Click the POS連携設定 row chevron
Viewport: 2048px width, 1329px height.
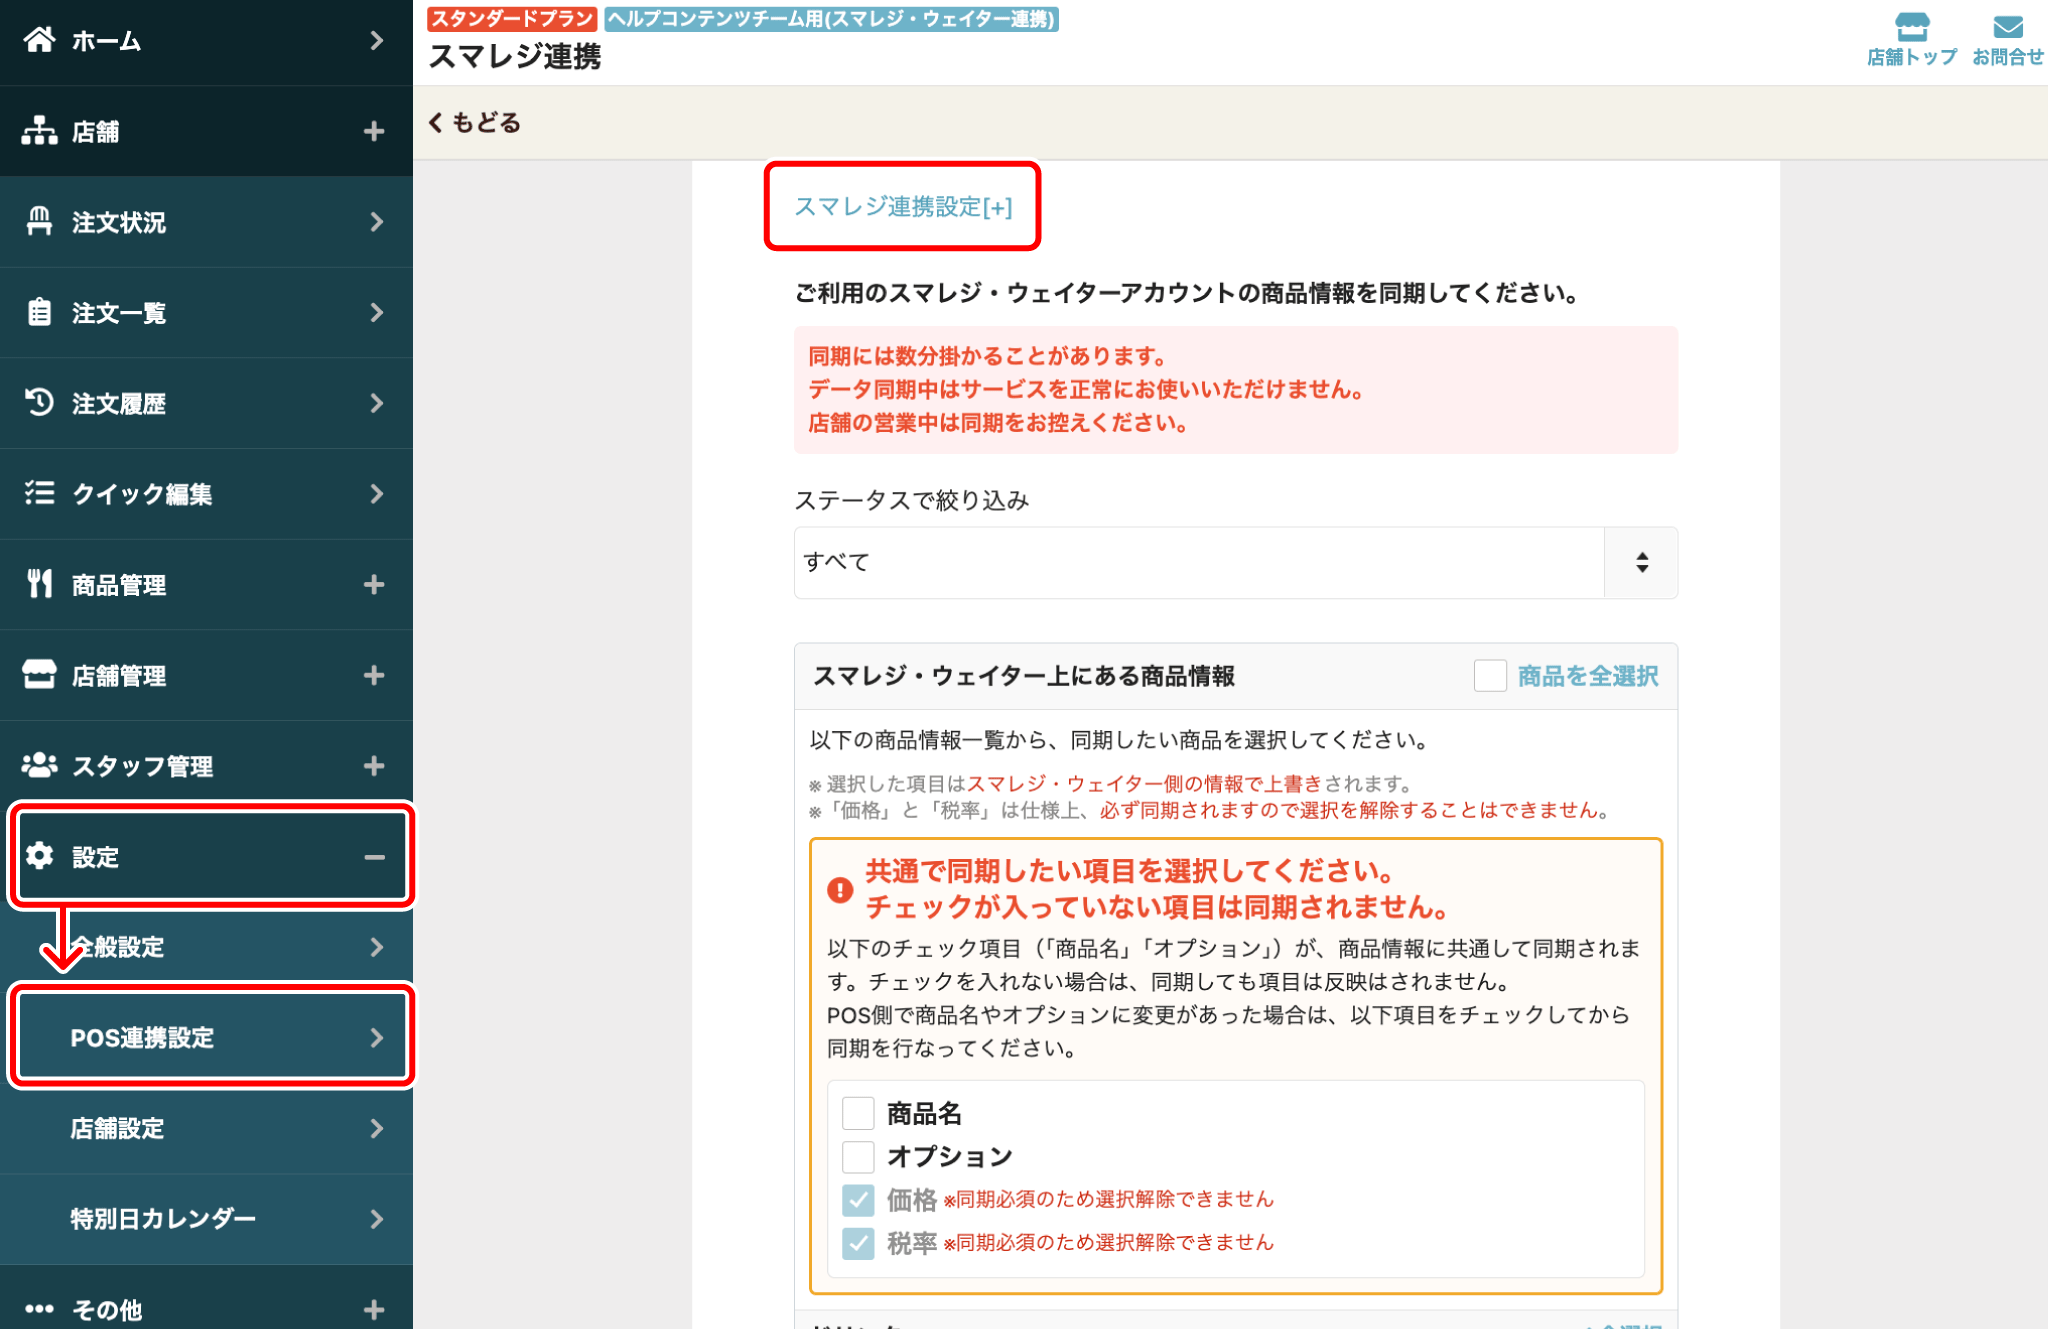coord(377,1038)
